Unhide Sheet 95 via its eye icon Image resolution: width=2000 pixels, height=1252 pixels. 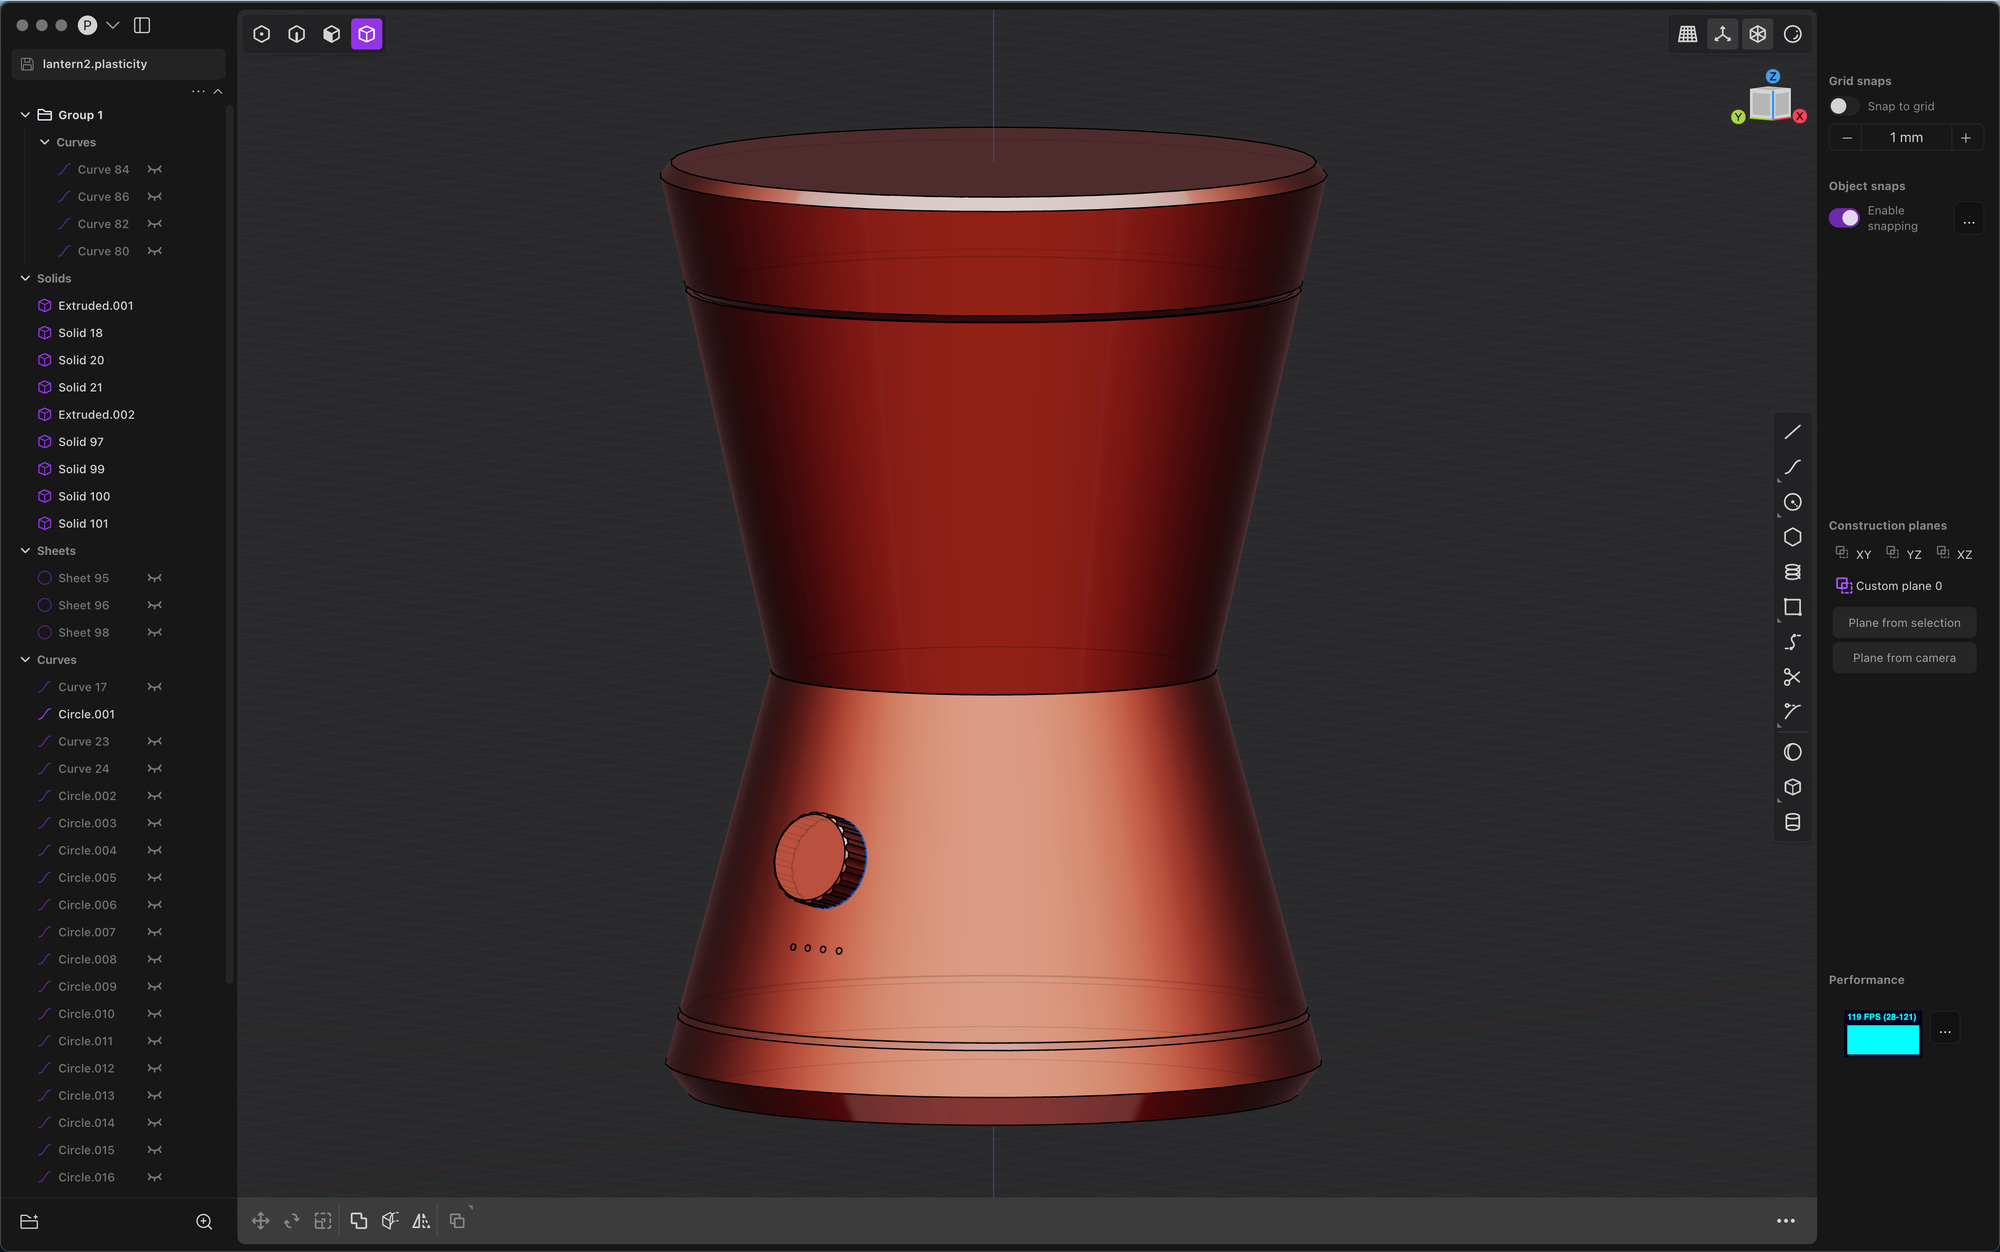[x=155, y=578]
